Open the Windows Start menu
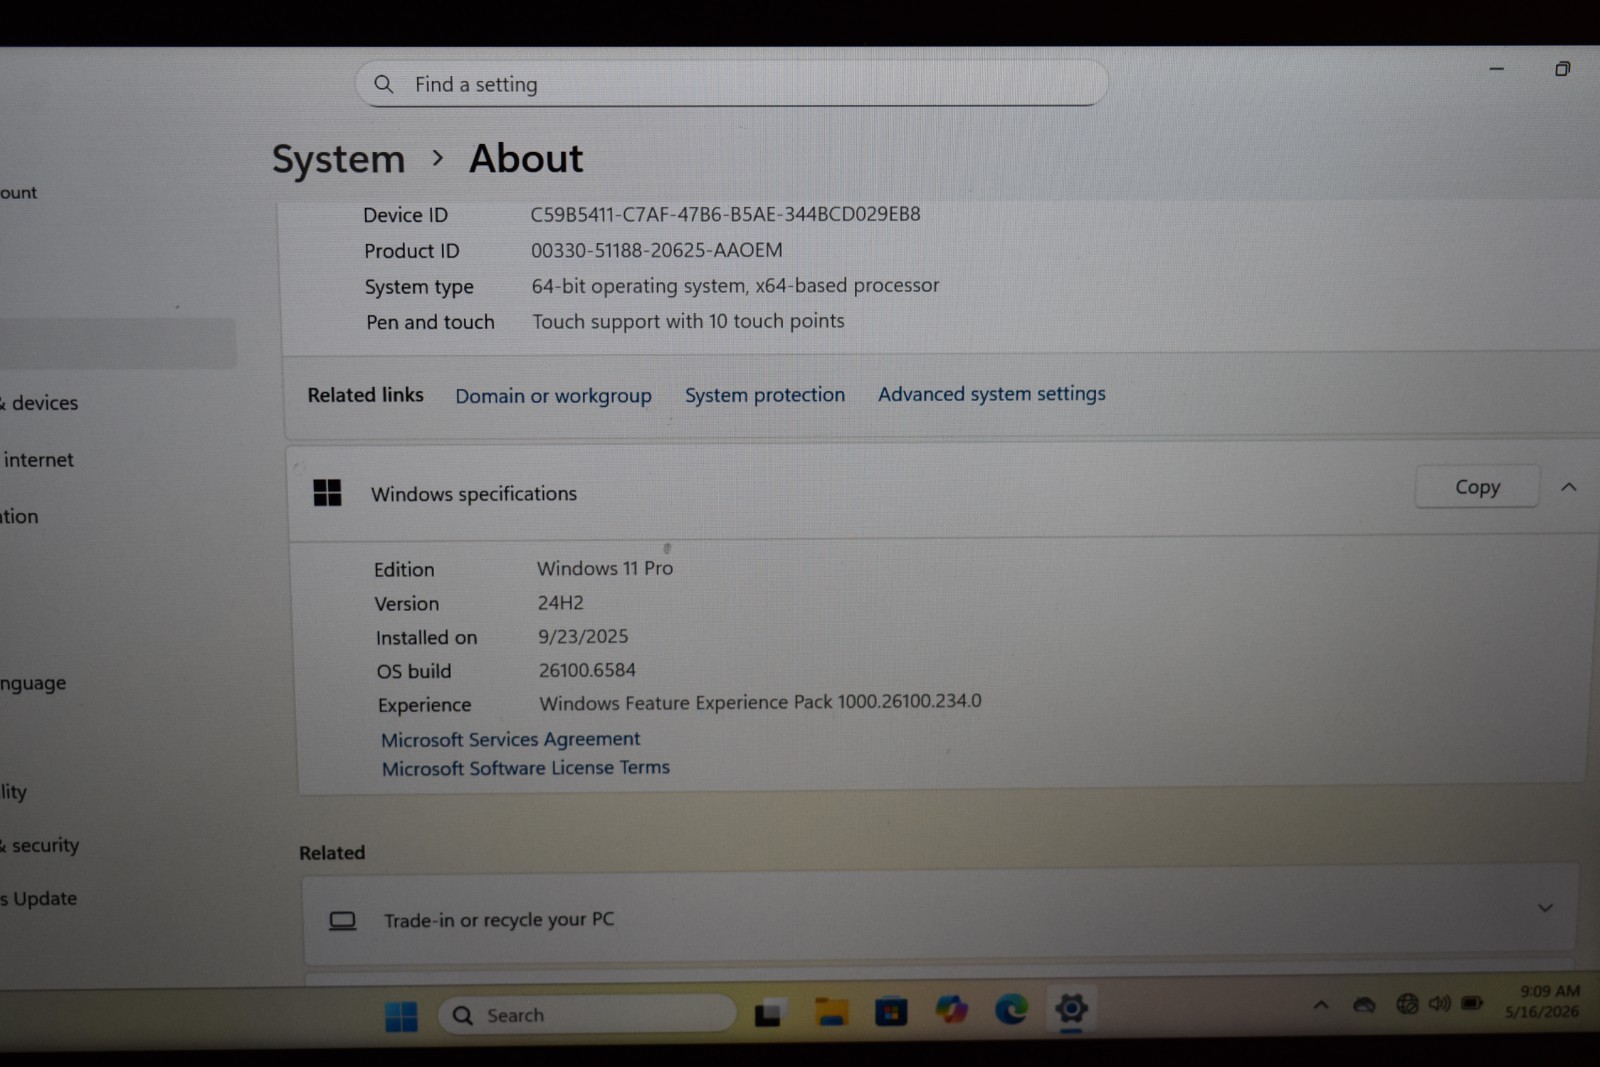The image size is (1600, 1067). 401,1016
